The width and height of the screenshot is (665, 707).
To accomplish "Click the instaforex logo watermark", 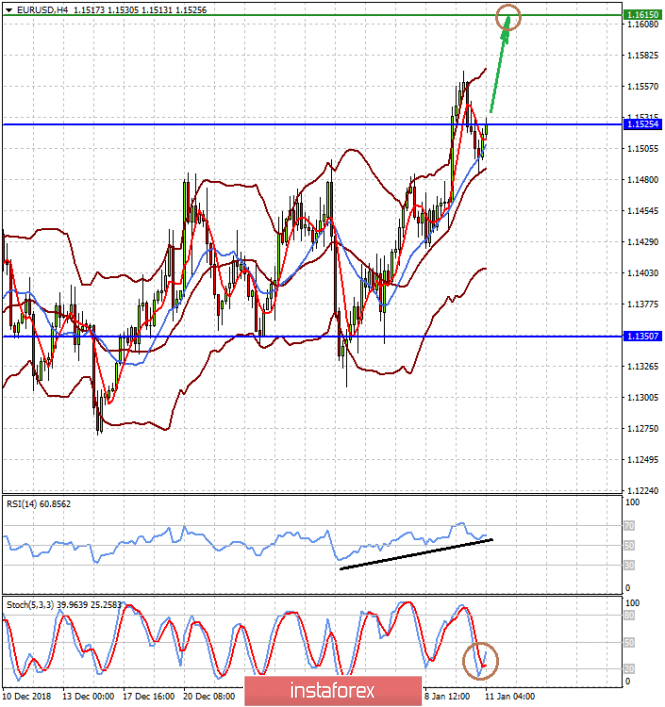I will pos(330,690).
